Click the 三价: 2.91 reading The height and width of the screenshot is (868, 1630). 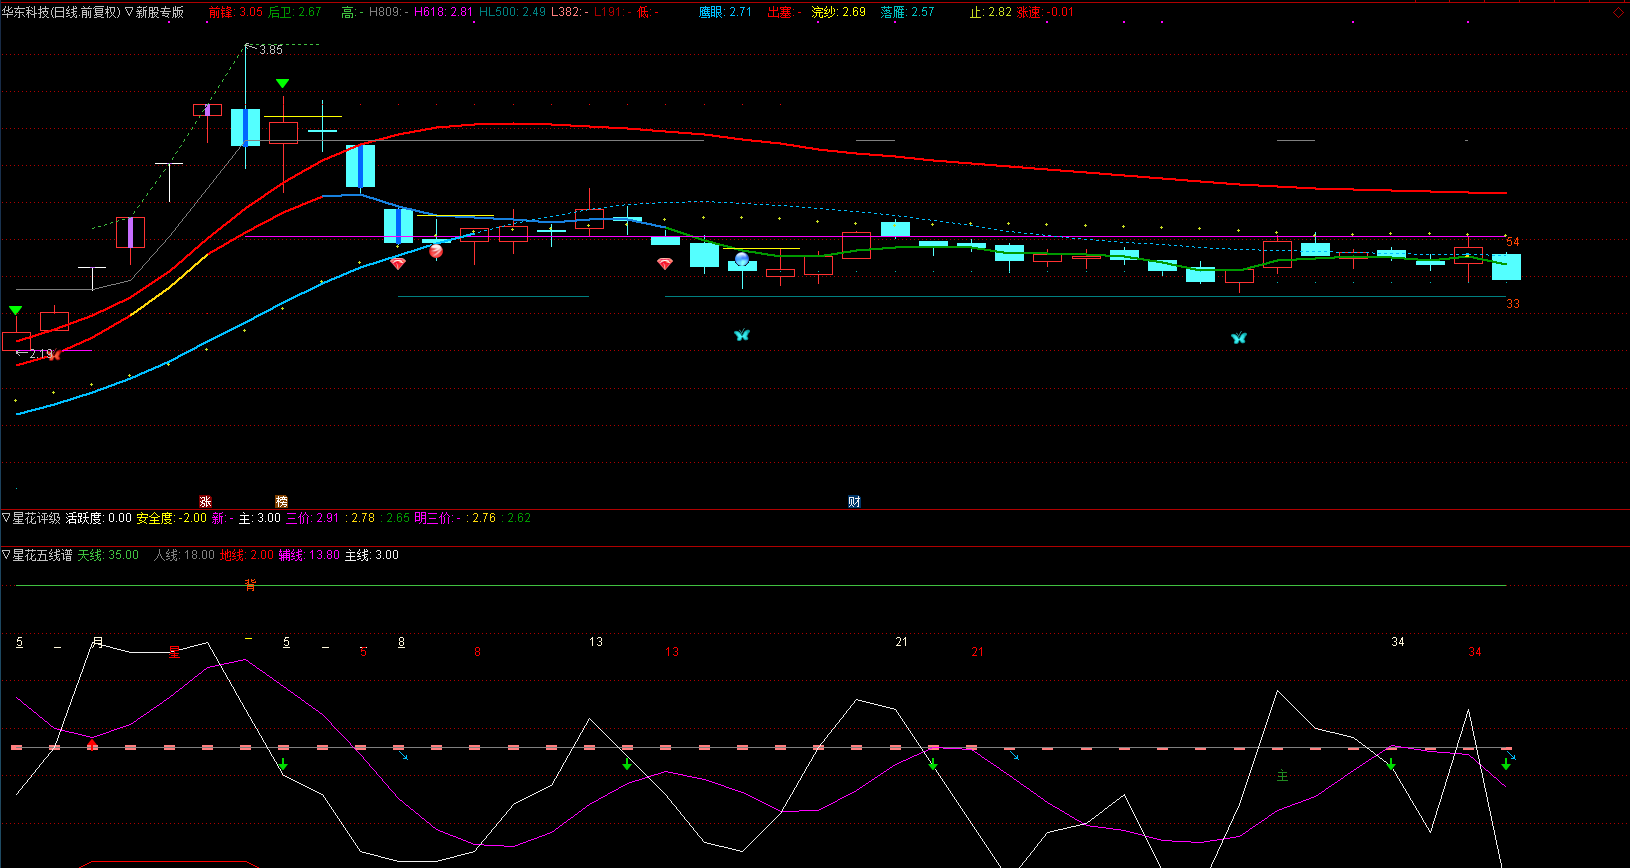[313, 518]
